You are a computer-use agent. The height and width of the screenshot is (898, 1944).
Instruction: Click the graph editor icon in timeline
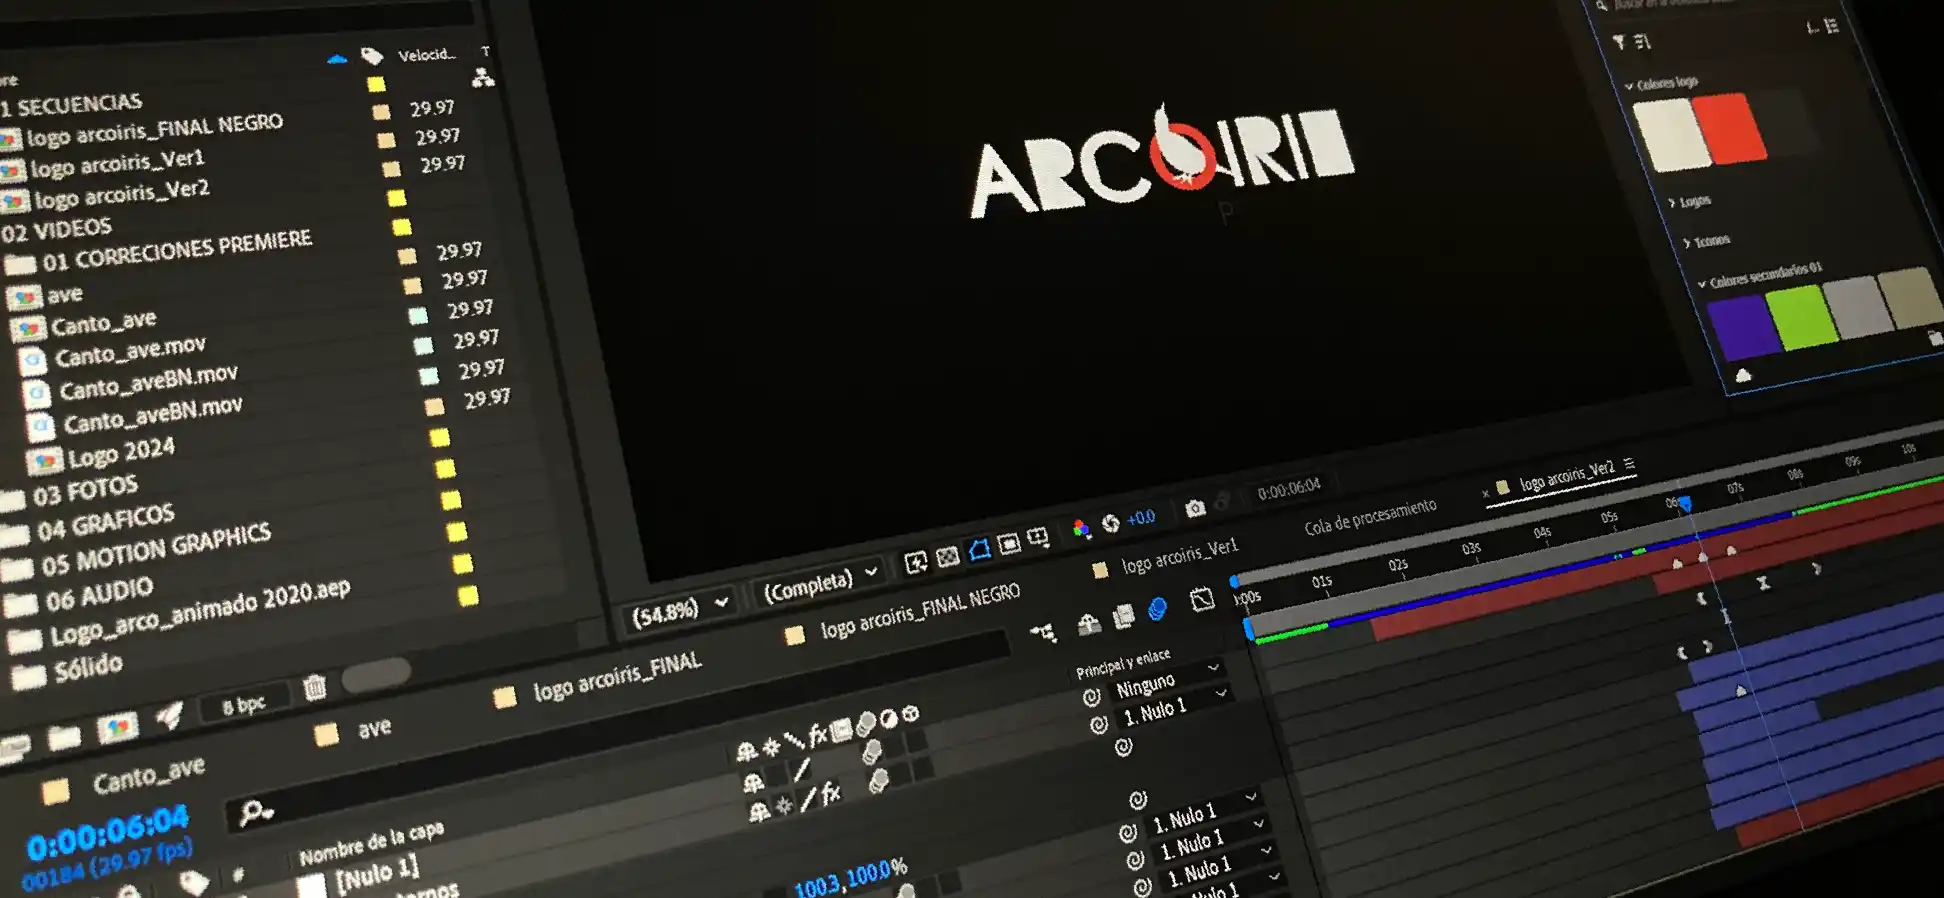[1202, 600]
